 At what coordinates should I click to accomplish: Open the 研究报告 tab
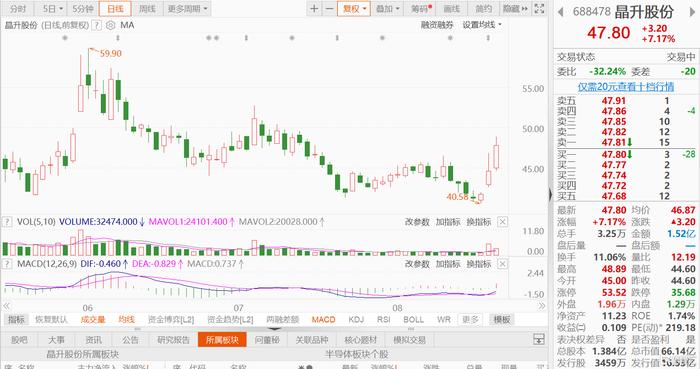coord(173,340)
